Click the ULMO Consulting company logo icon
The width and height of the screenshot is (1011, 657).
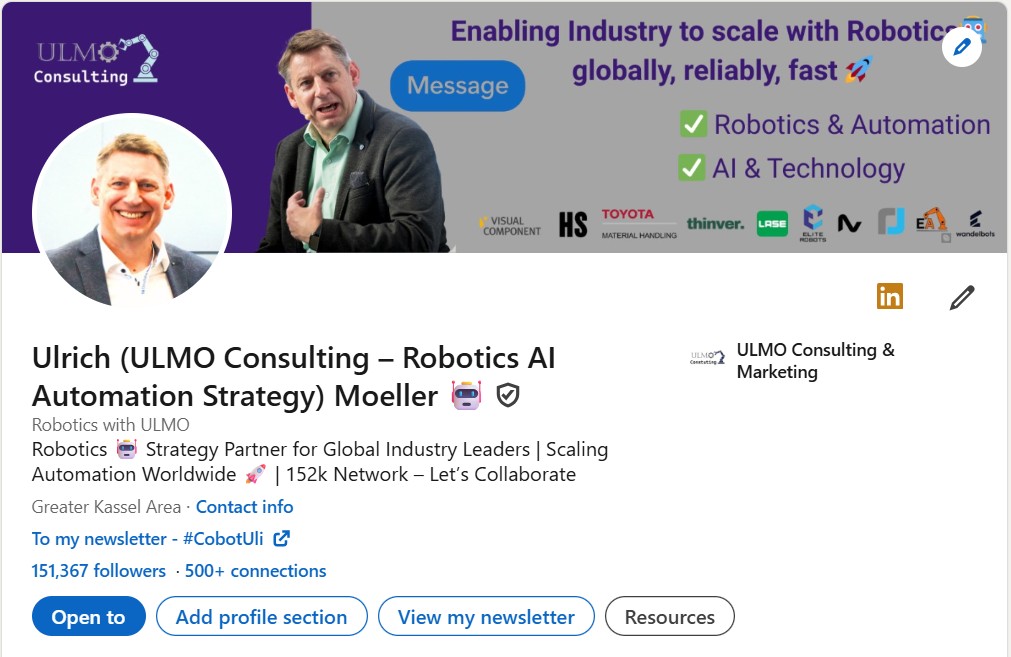[x=708, y=358]
